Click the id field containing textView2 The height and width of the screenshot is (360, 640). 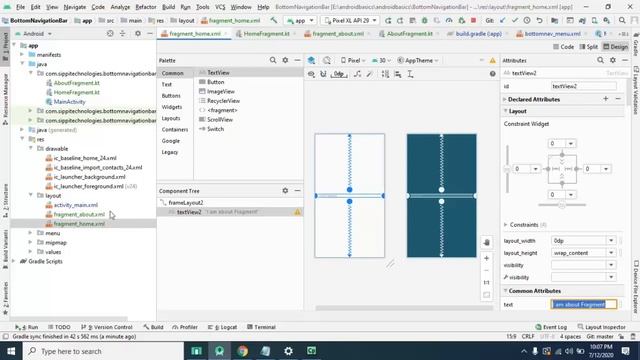coord(584,86)
